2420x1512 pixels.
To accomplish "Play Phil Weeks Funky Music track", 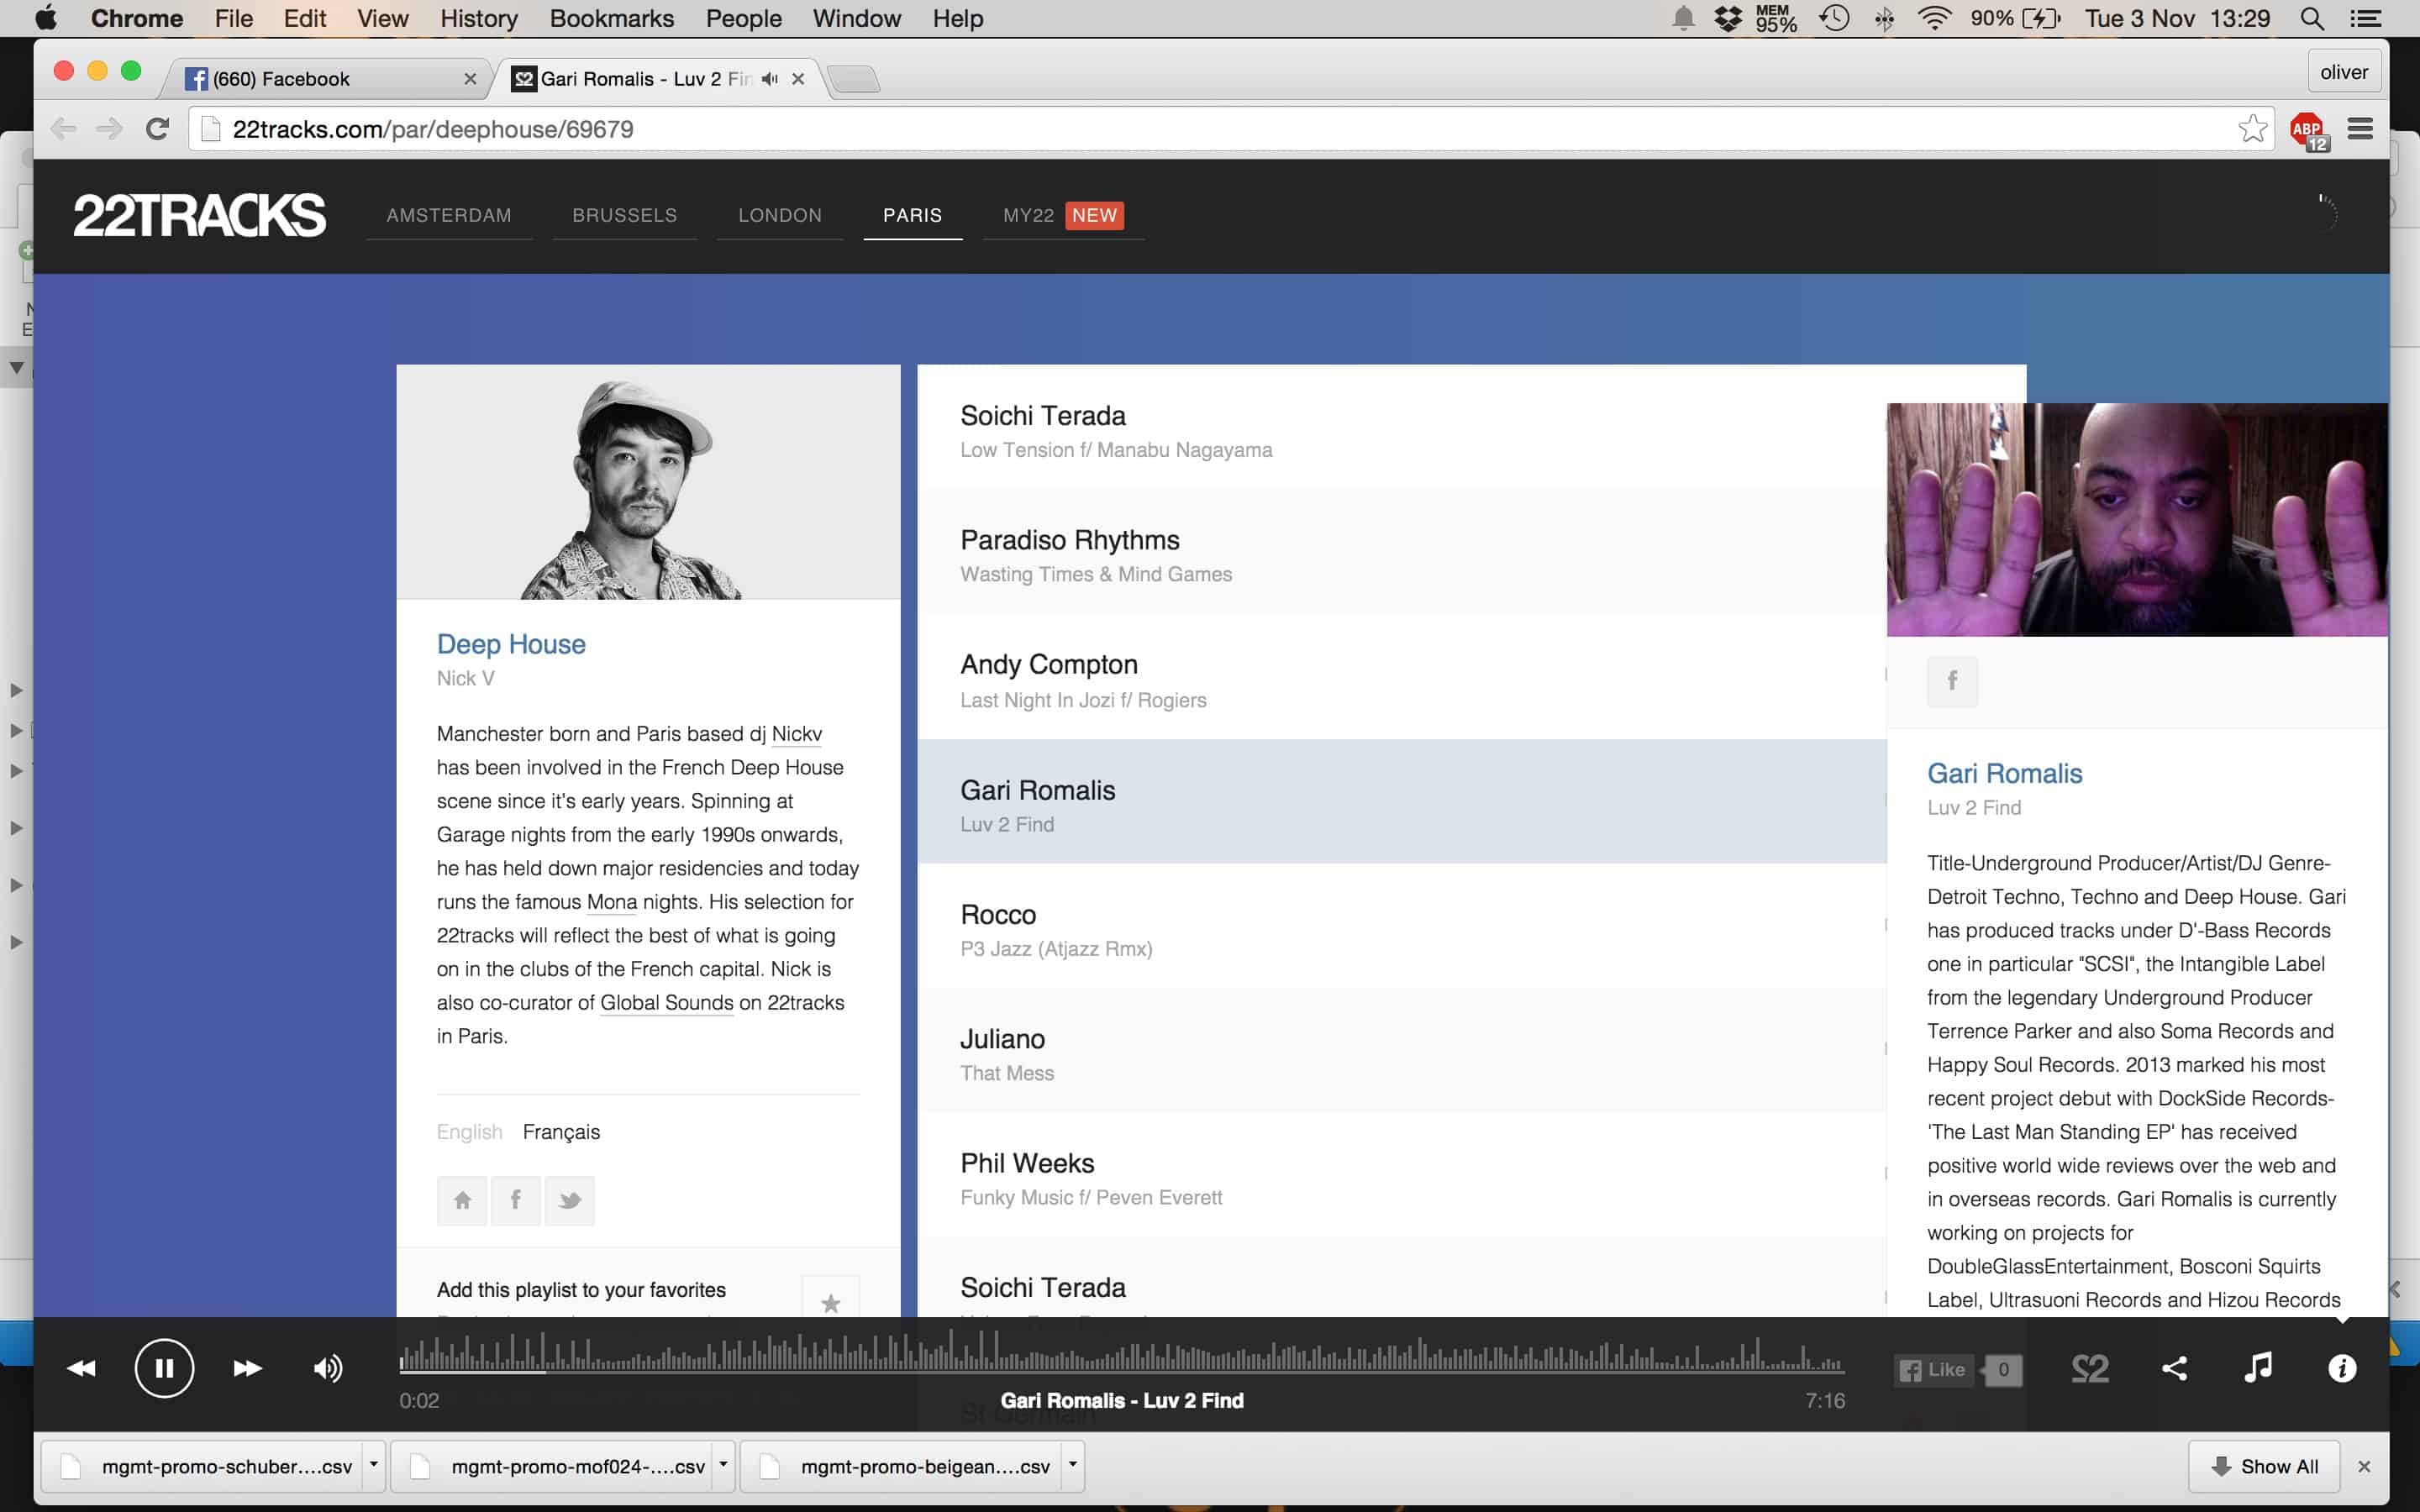I will 1401,1176.
